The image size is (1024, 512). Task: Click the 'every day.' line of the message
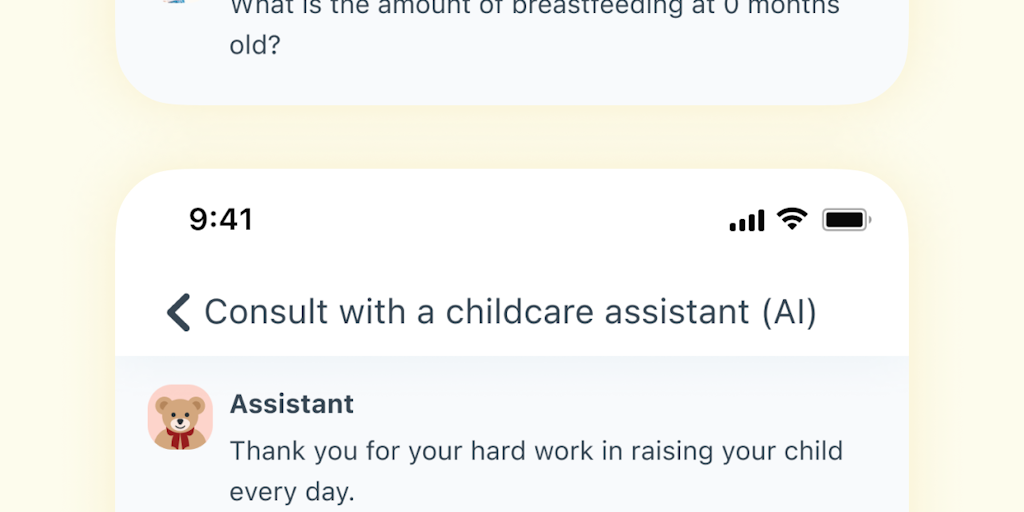[292, 492]
